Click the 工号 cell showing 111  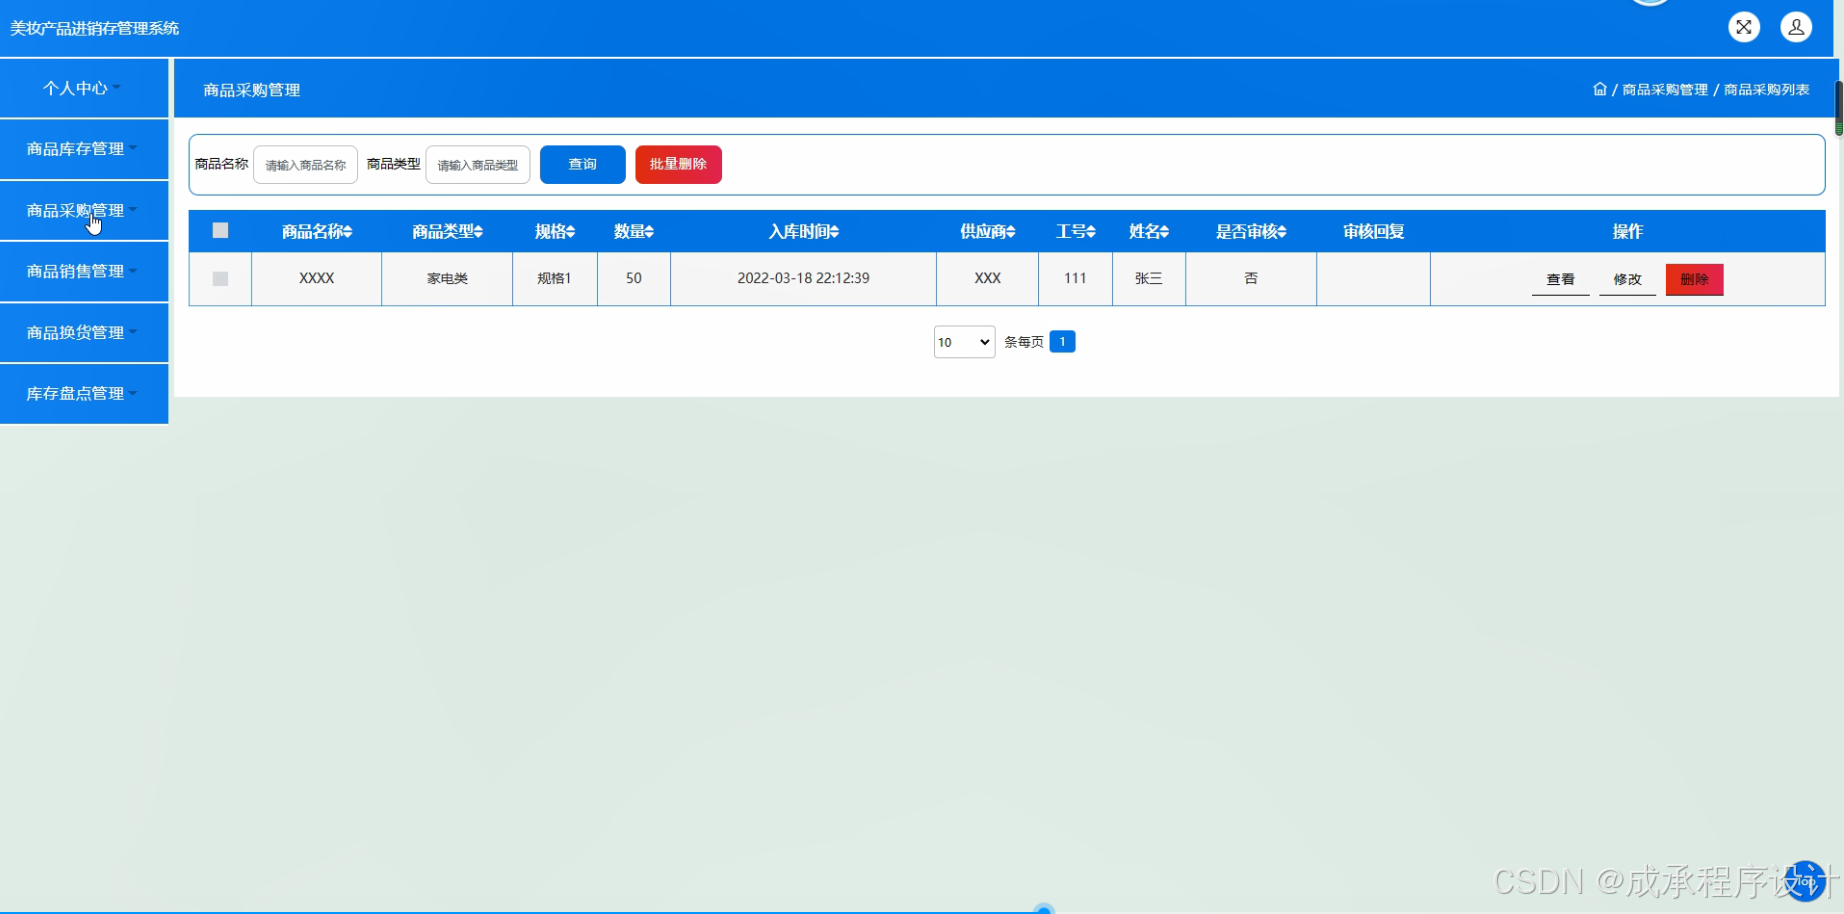tap(1075, 278)
